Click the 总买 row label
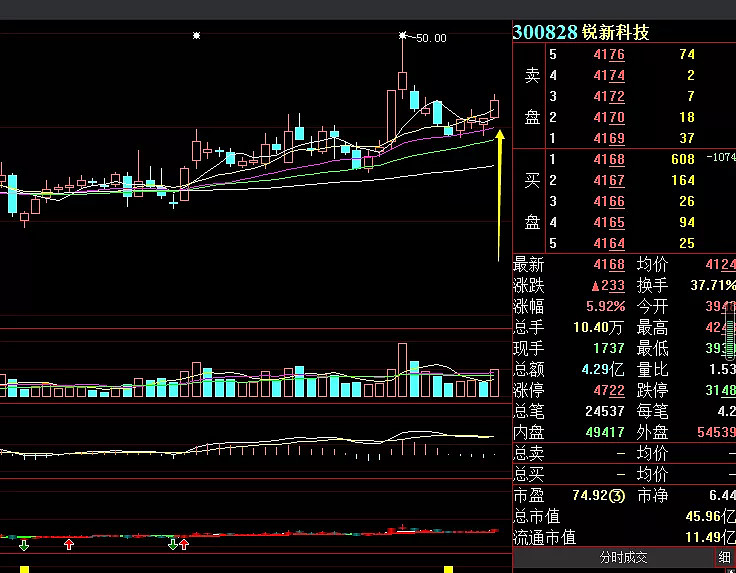Image resolution: width=736 pixels, height=573 pixels. tap(529, 474)
